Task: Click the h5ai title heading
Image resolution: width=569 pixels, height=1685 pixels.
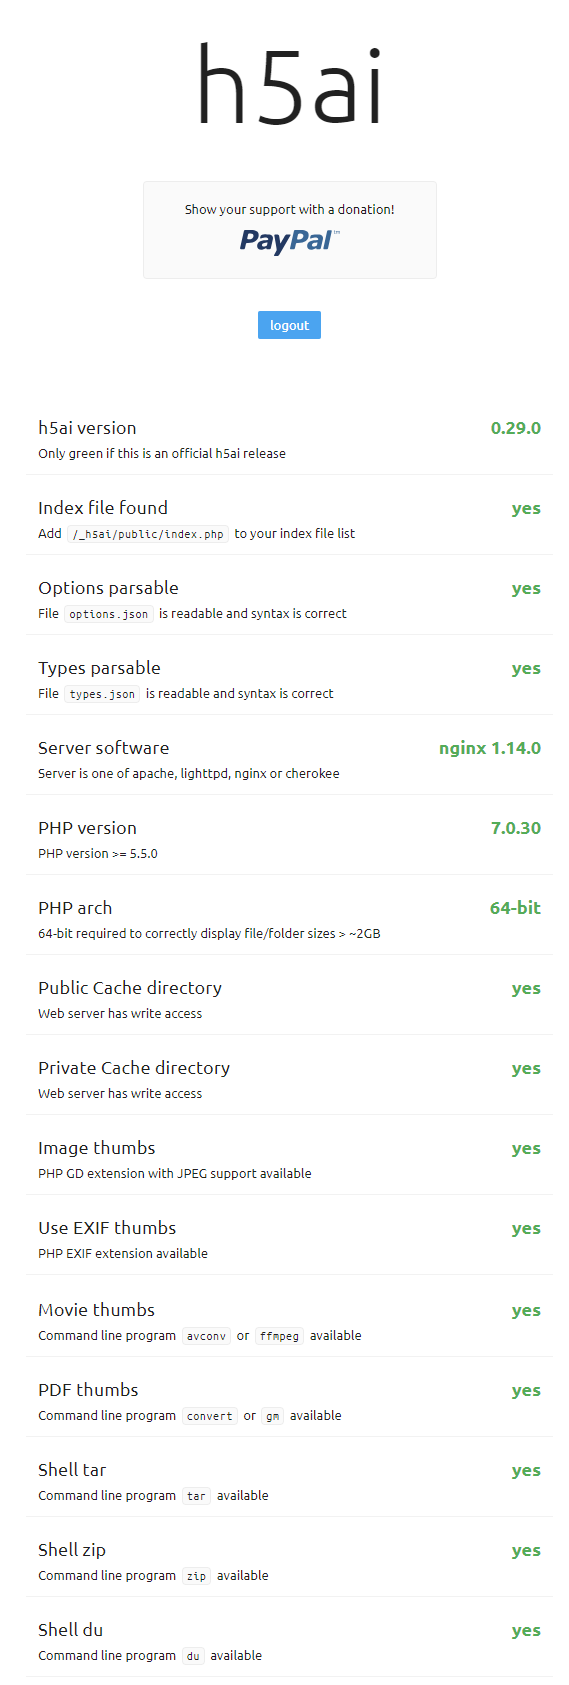Action: click(289, 85)
